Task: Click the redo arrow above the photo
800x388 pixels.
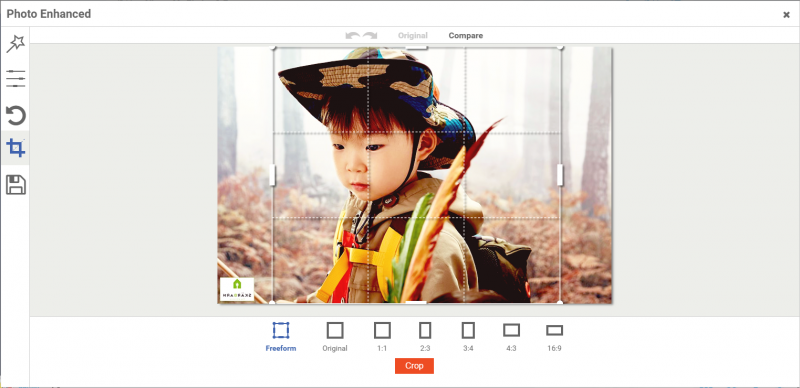Action: (370, 36)
